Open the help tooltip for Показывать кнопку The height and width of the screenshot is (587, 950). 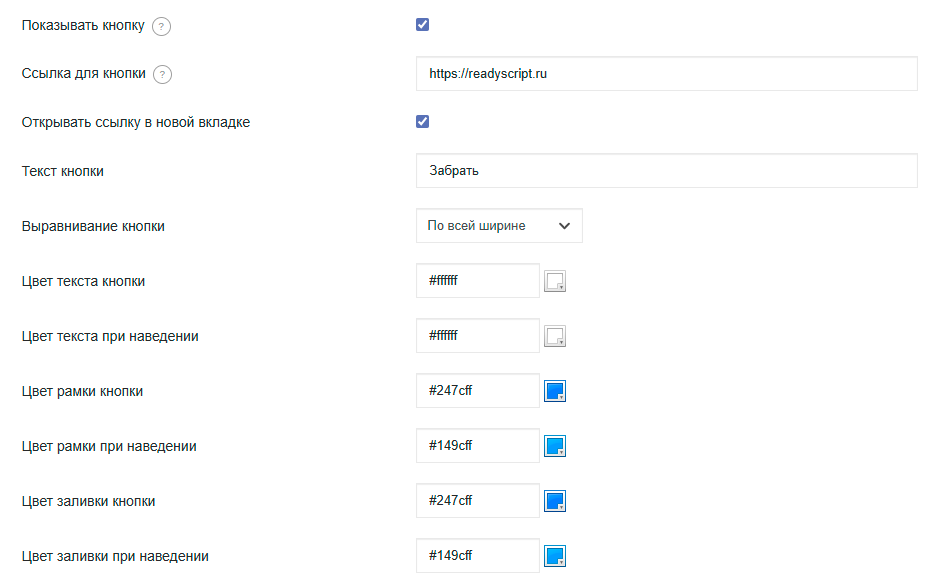click(x=161, y=25)
